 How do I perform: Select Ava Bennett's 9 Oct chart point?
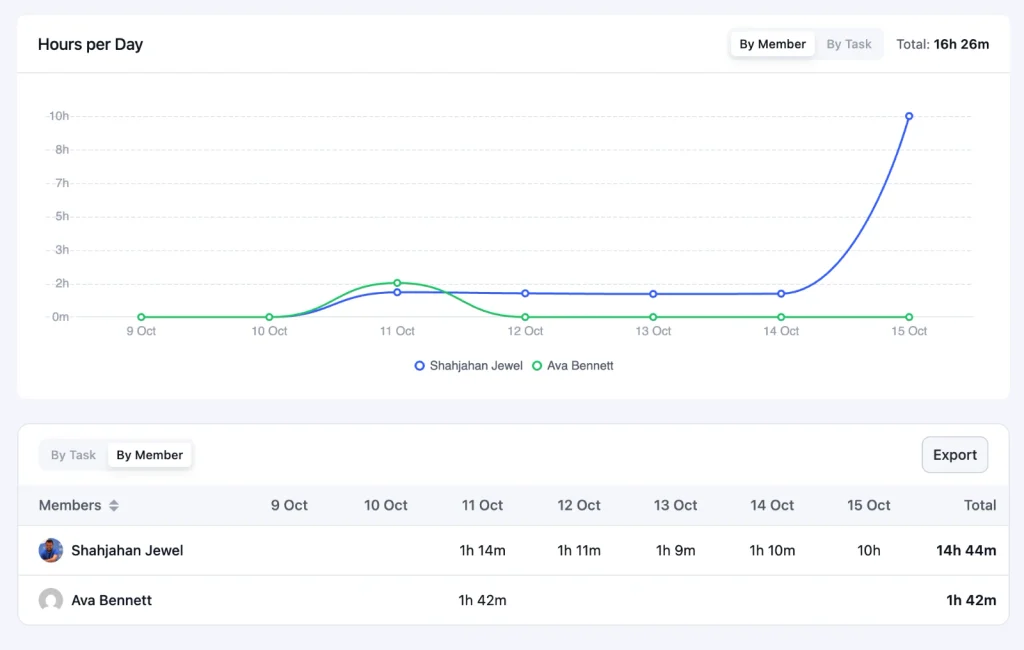pyautogui.click(x=141, y=317)
